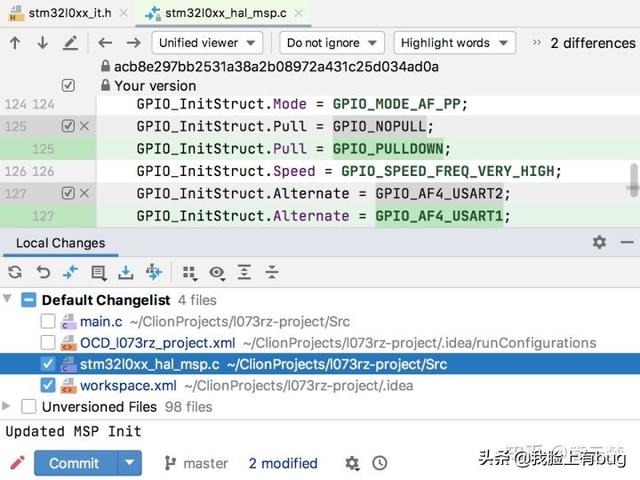Image resolution: width=640 pixels, height=480 pixels.
Task: Click the master branch indicator
Action: [196, 463]
